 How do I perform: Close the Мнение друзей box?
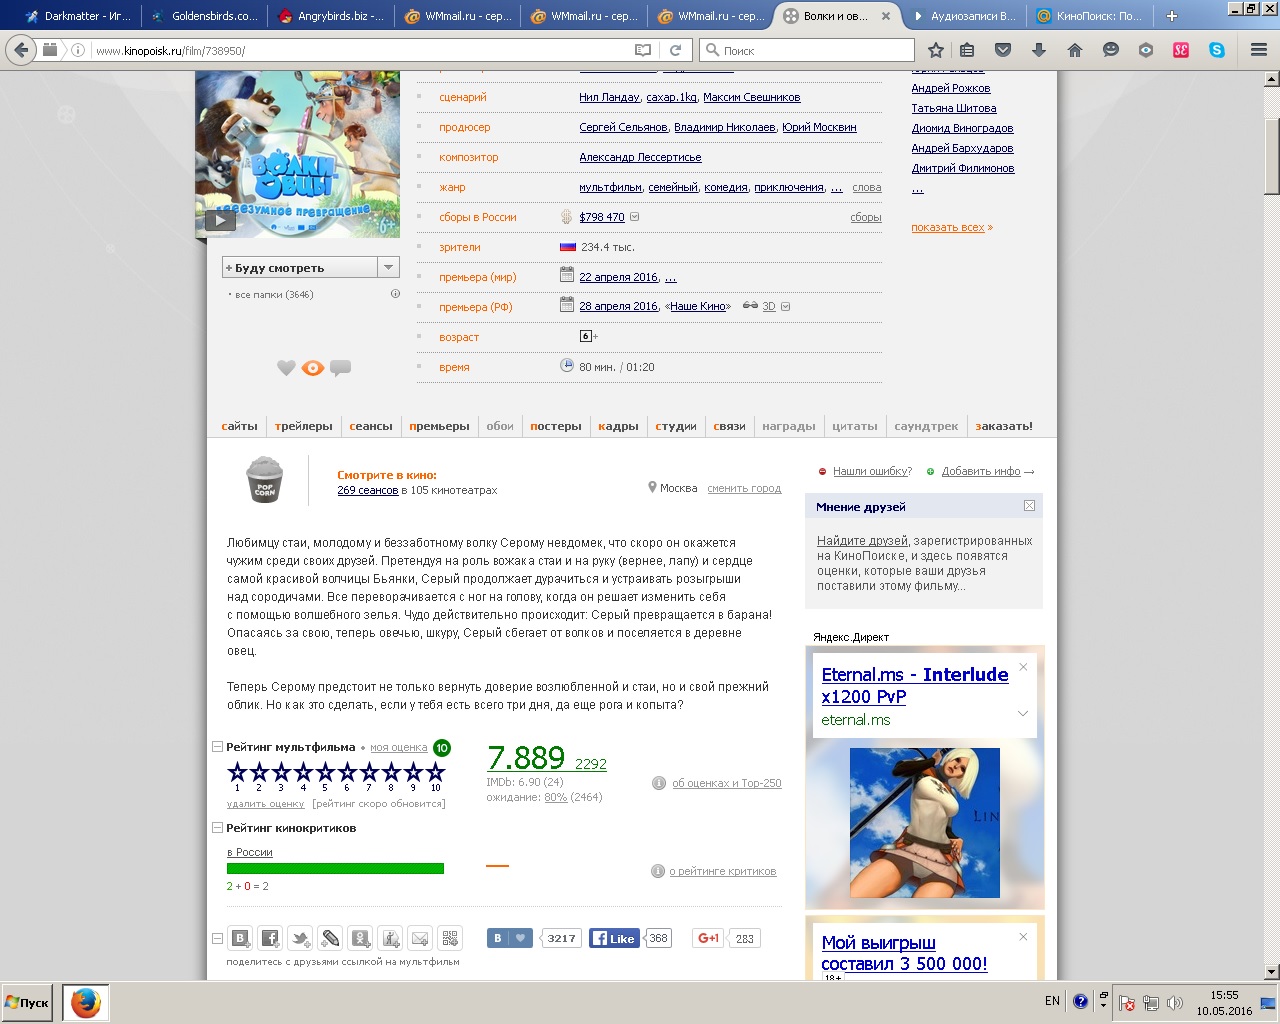pyautogui.click(x=1029, y=506)
